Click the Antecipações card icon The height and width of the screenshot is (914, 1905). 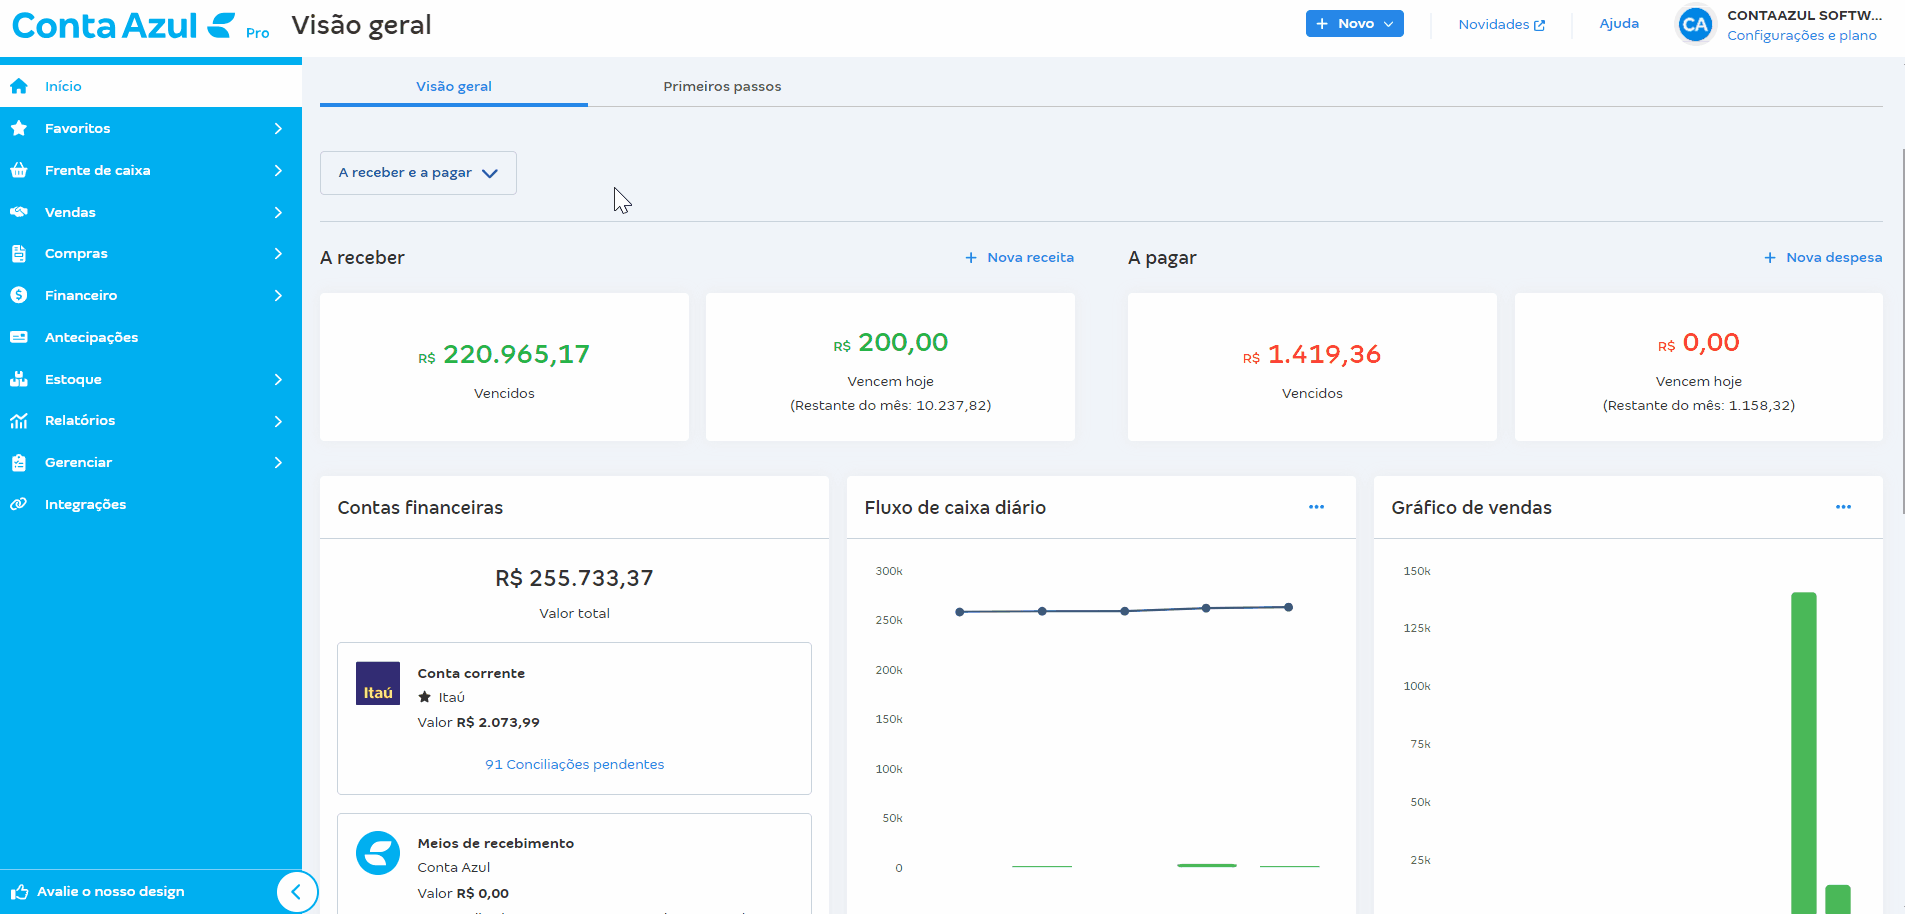(x=19, y=337)
